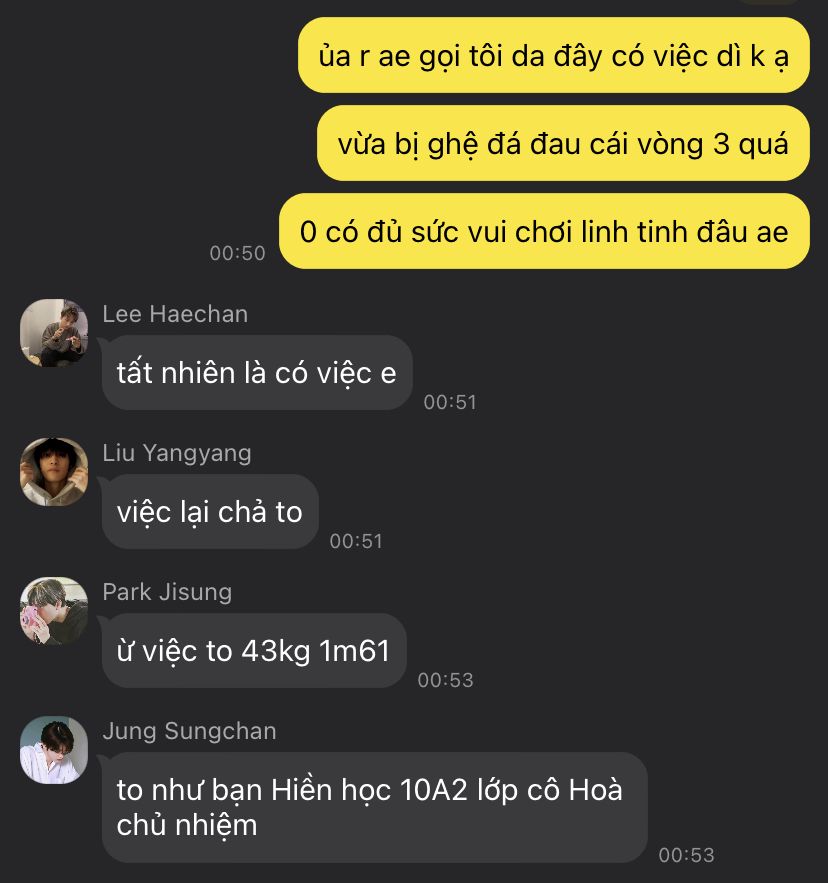Tap the 00:50 timestamp beside yellow message
The width and height of the screenshot is (828, 883).
tap(237, 253)
